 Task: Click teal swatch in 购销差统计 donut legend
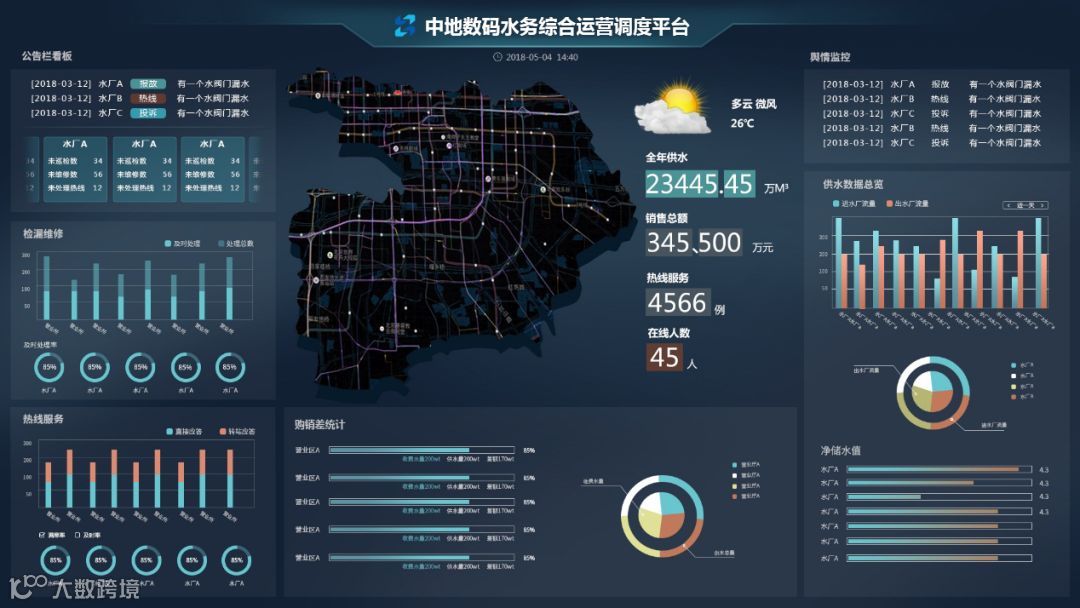(735, 465)
